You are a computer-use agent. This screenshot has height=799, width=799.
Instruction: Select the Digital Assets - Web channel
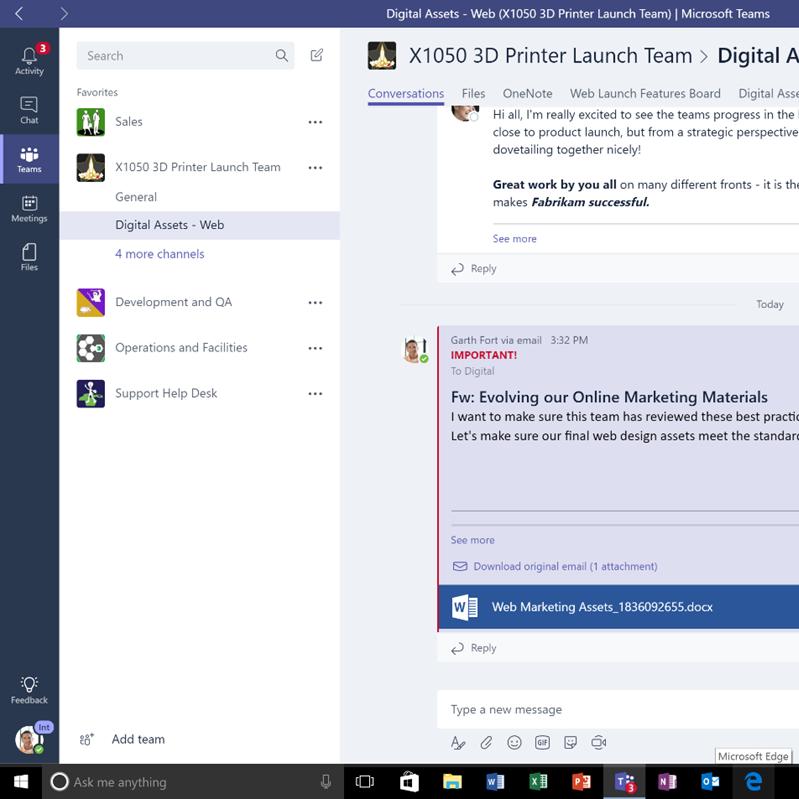coord(200,225)
